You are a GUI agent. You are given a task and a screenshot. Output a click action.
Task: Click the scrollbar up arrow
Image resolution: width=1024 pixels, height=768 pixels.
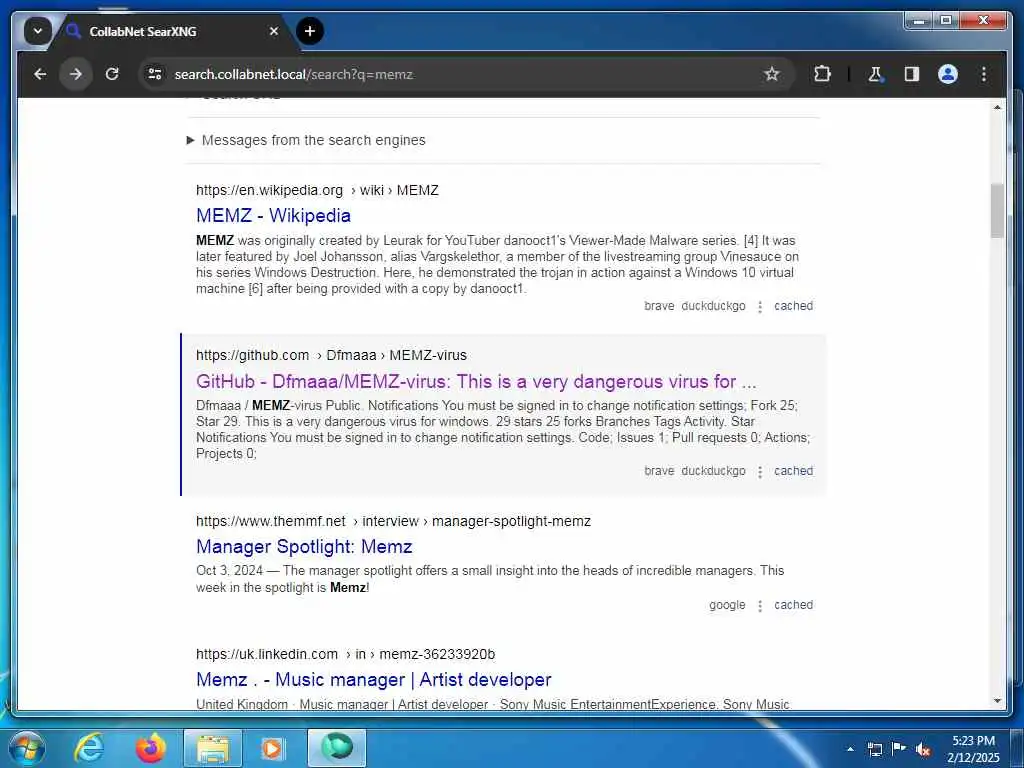(x=997, y=107)
